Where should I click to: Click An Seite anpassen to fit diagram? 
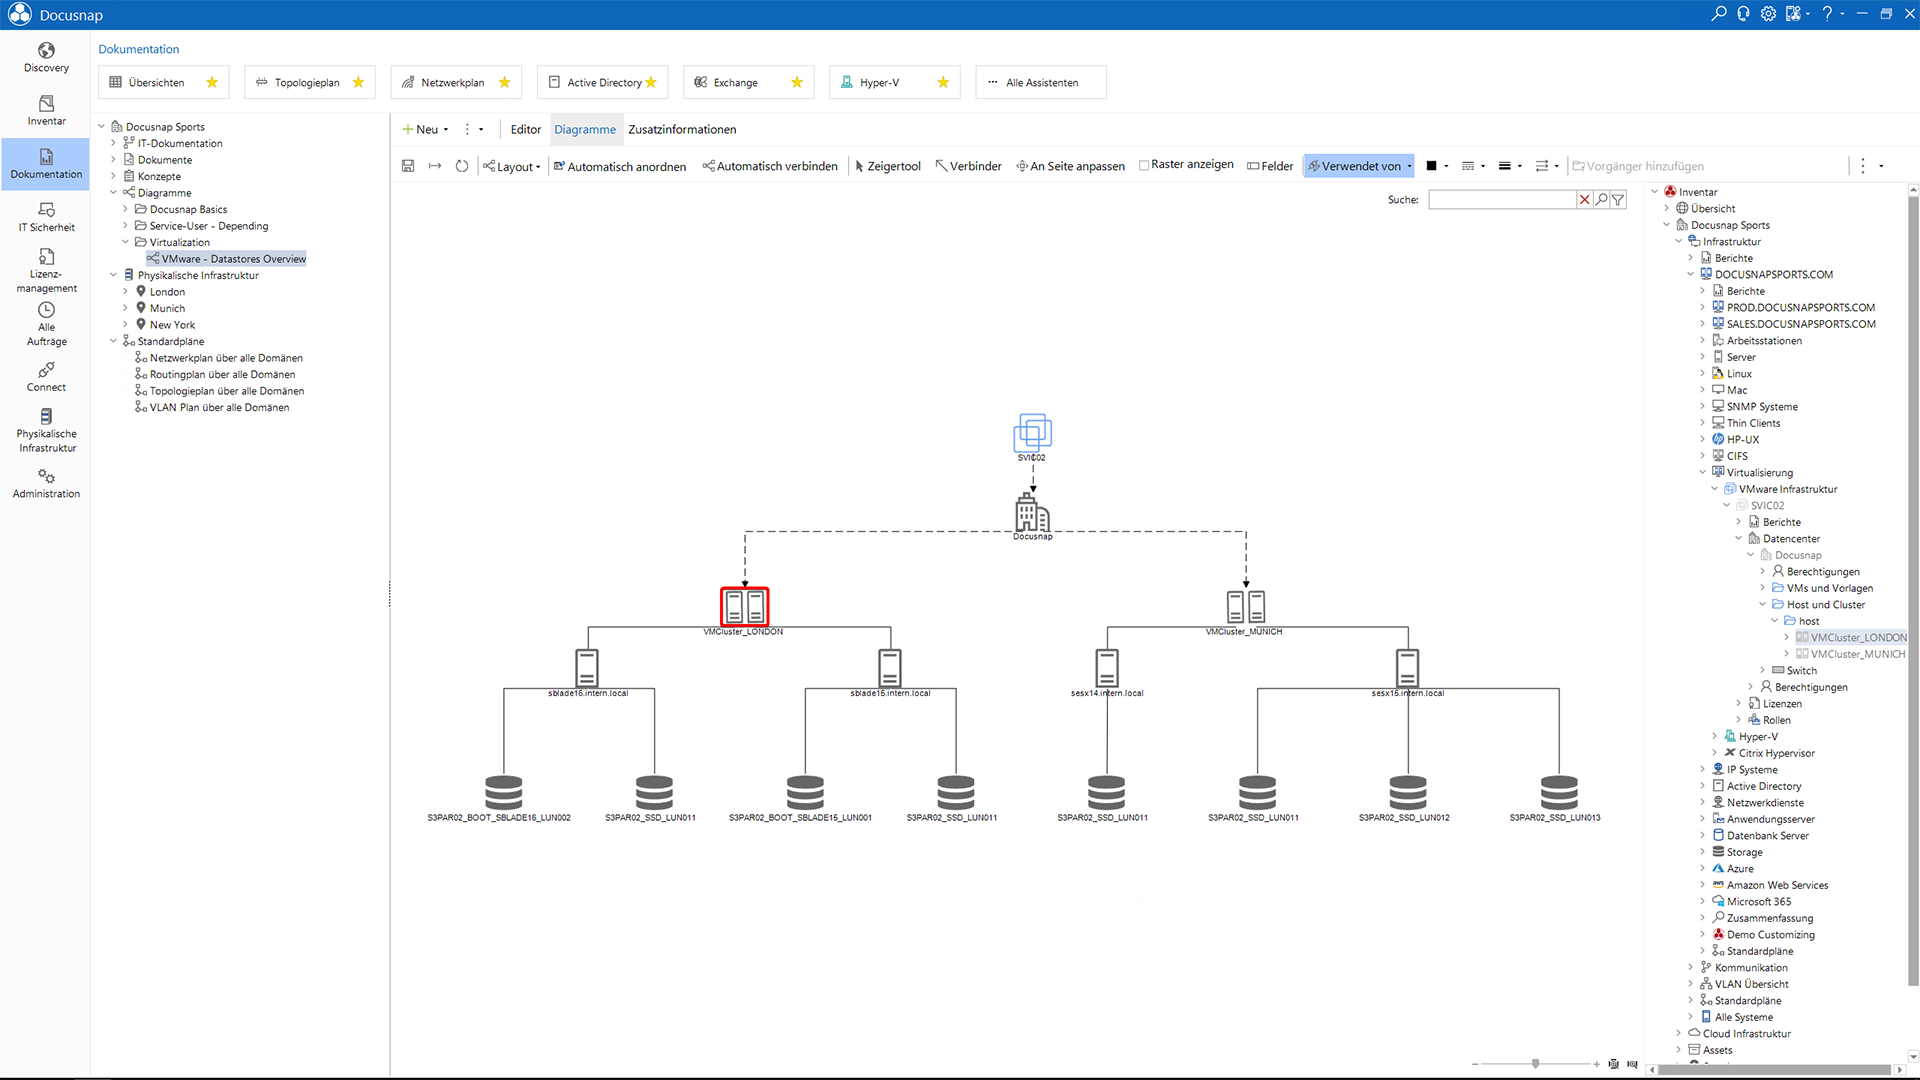click(x=1069, y=166)
